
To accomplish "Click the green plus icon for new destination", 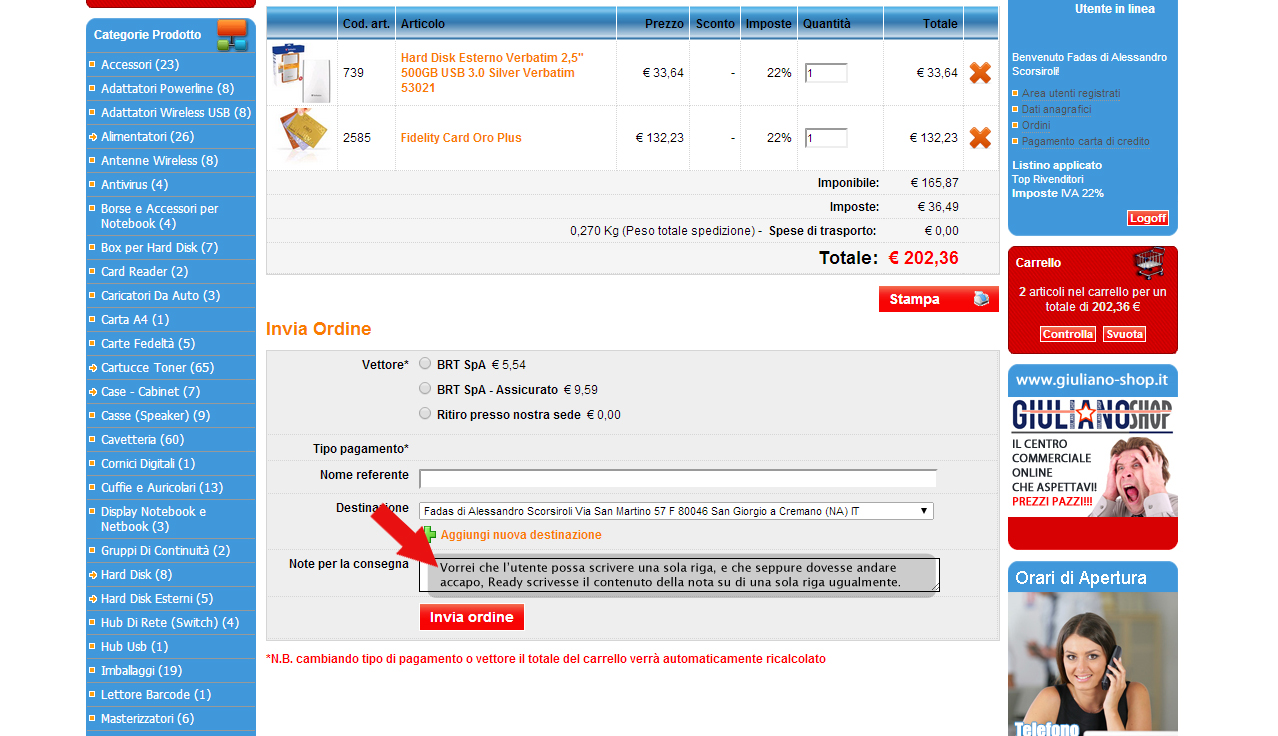I will 429,534.
